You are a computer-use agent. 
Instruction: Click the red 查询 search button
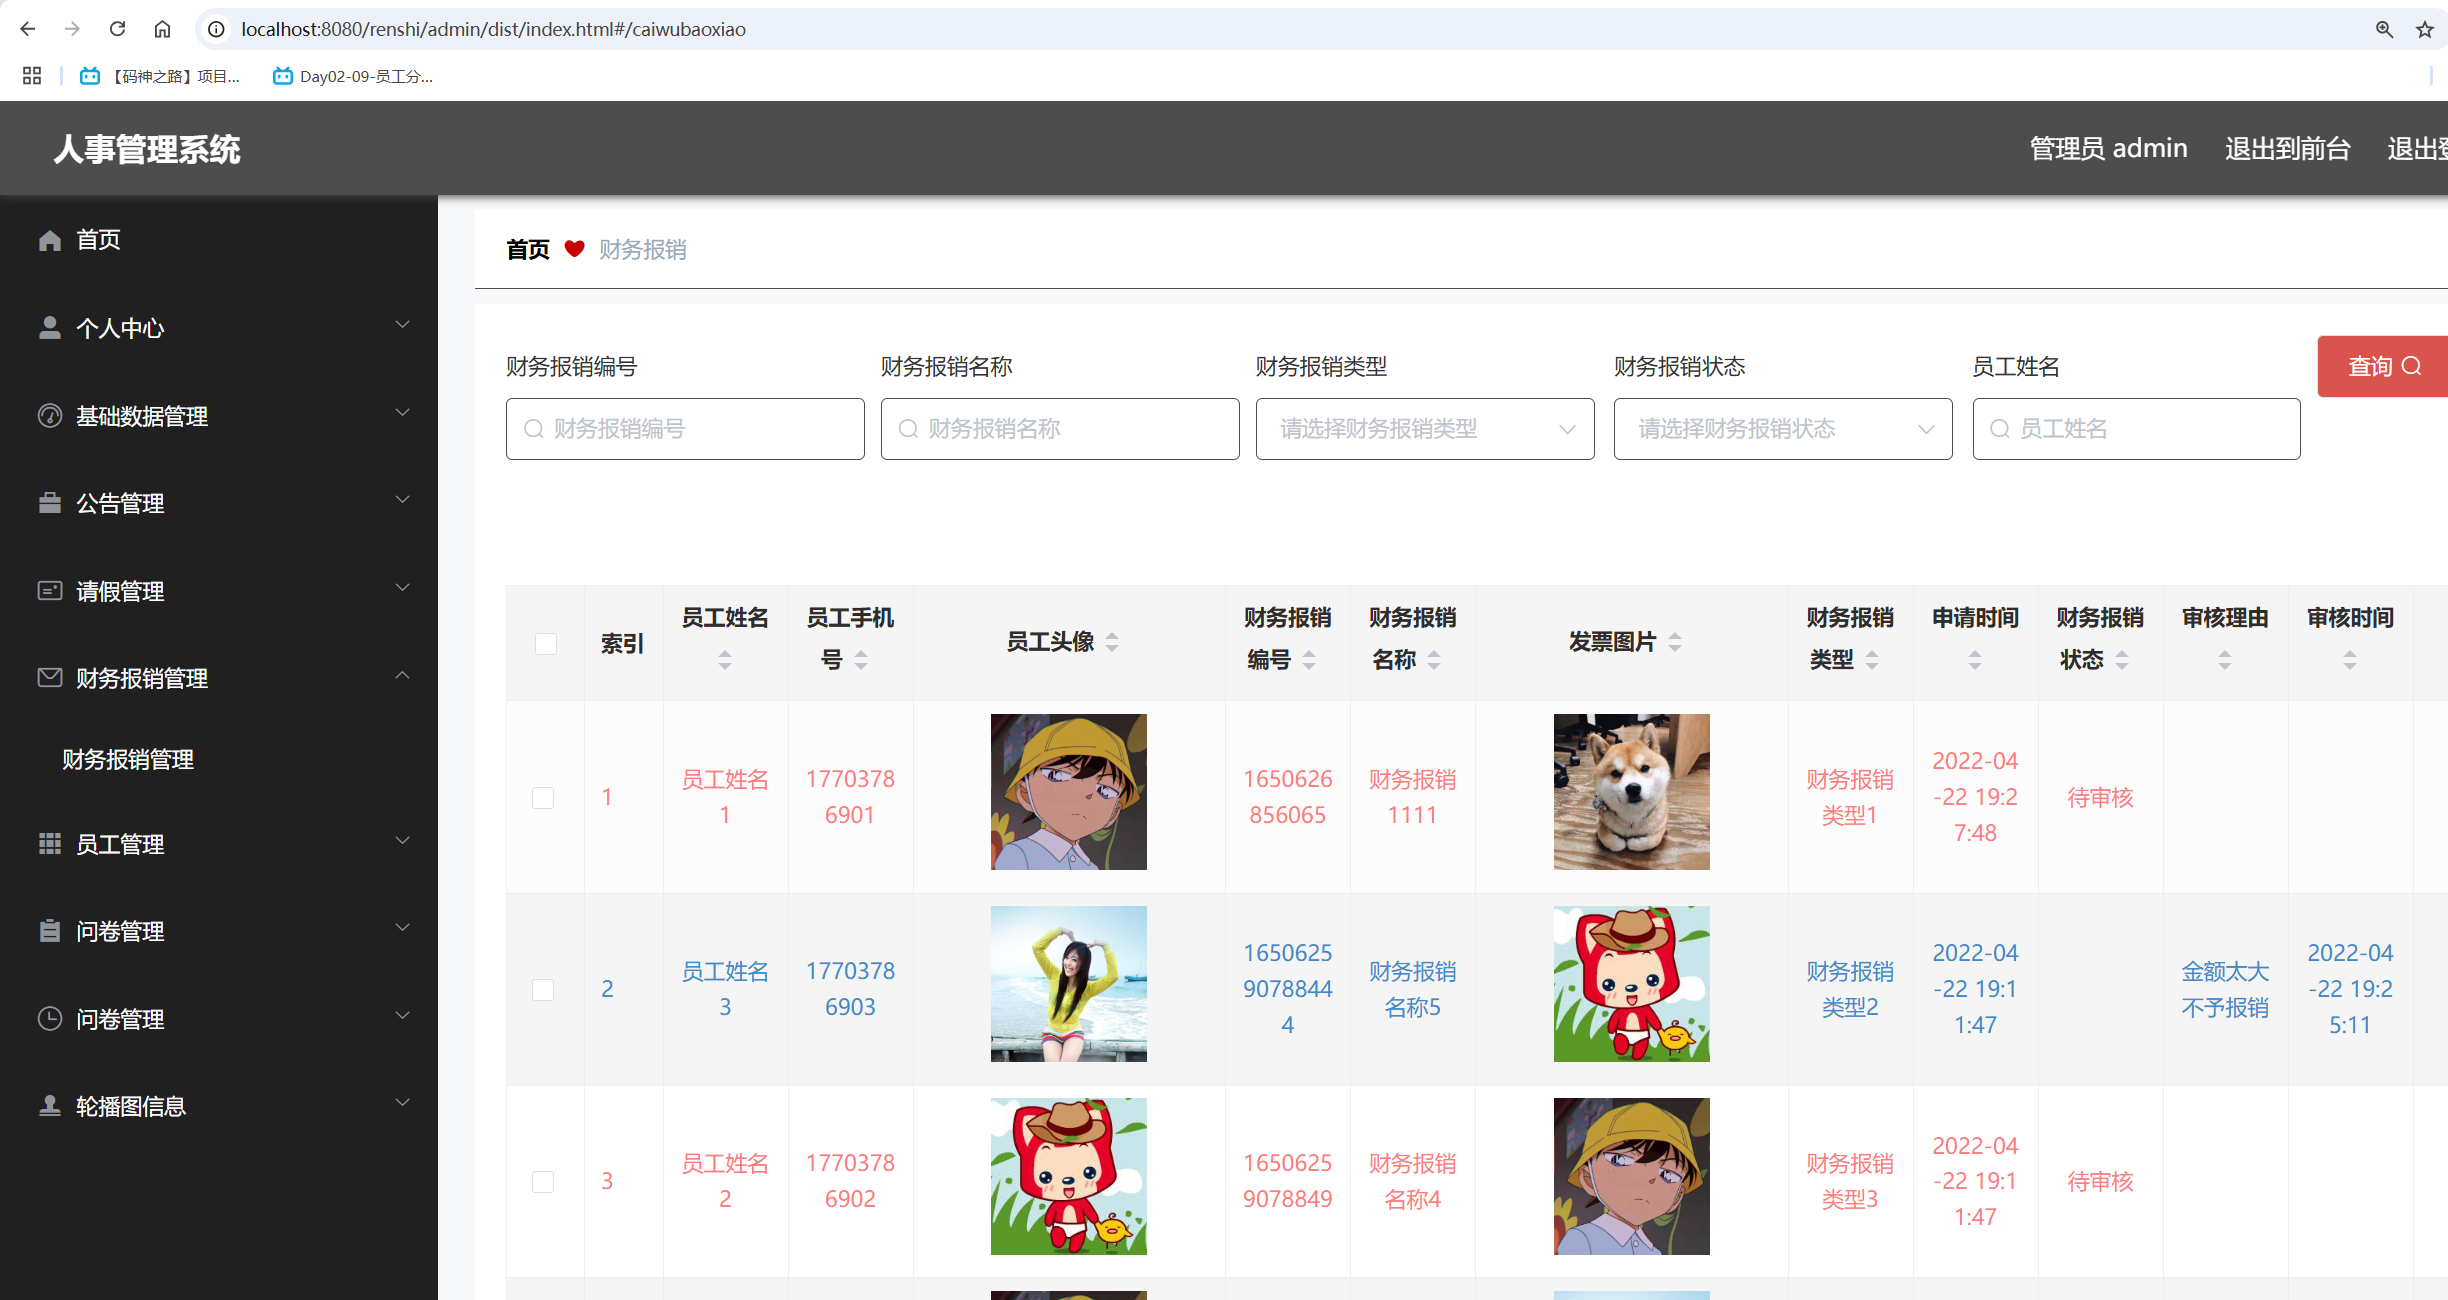point(2384,367)
